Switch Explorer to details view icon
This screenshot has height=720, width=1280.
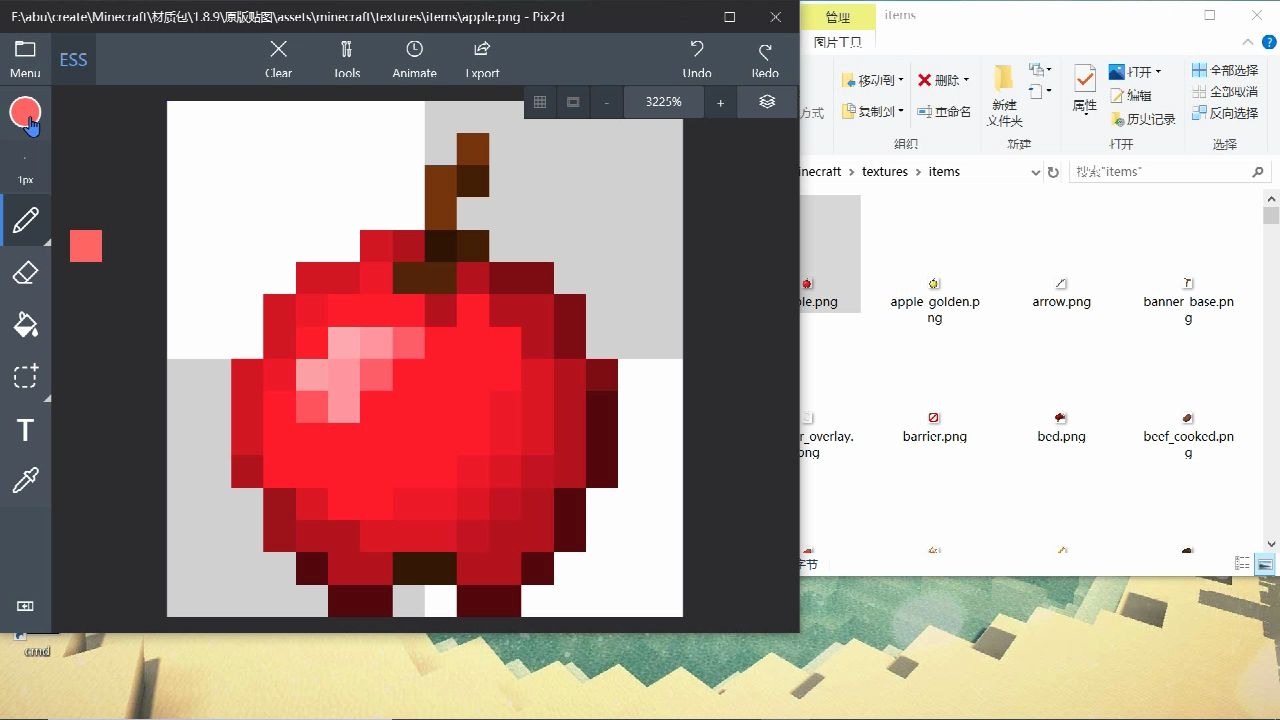coord(1242,565)
